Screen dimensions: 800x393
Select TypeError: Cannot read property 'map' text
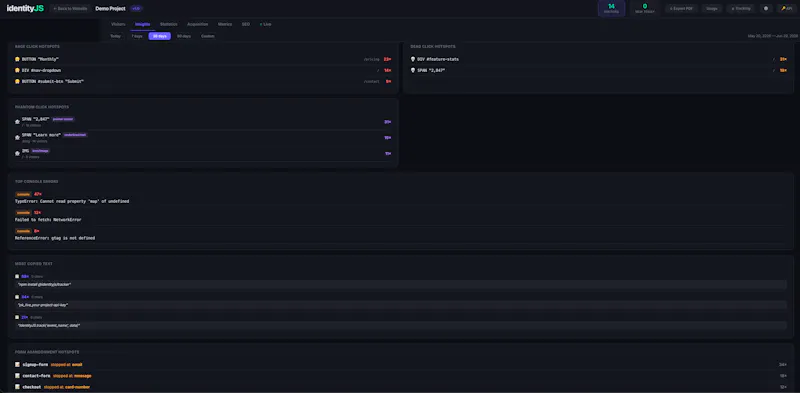pos(72,202)
